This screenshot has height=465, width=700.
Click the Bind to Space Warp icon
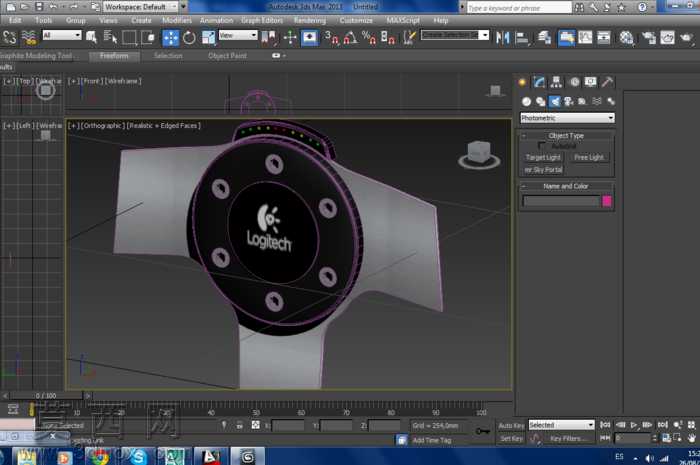pos(29,37)
